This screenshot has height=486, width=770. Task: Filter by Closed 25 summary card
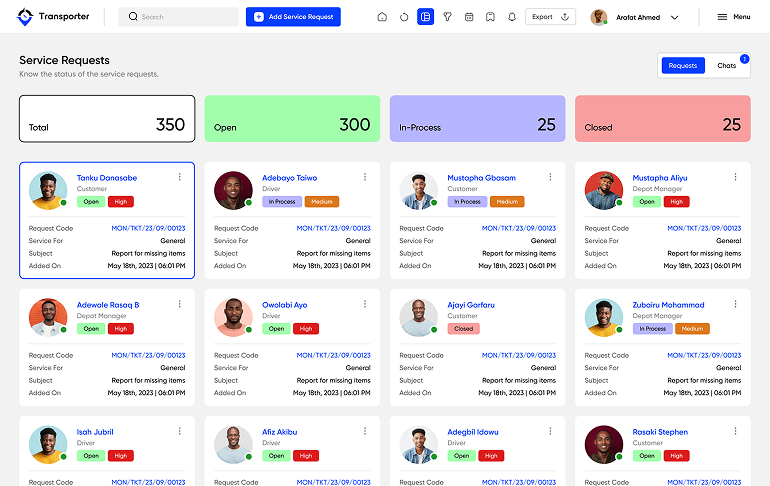pos(662,119)
